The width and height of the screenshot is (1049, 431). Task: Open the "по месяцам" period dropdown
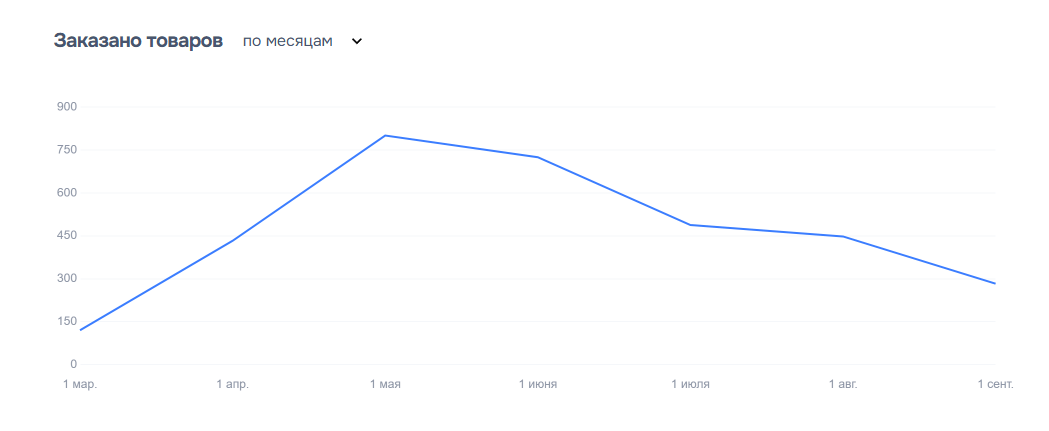click(x=288, y=41)
